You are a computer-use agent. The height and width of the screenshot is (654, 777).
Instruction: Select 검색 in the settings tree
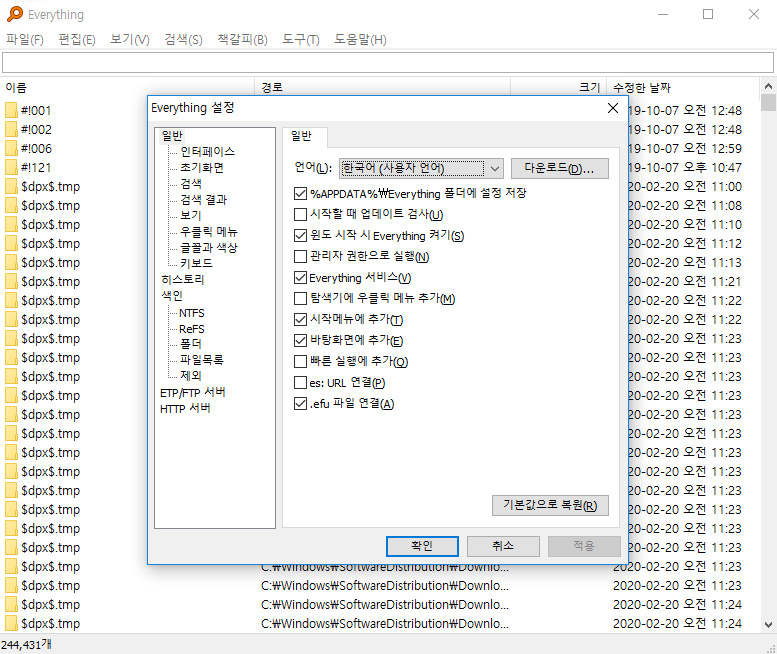click(x=191, y=183)
